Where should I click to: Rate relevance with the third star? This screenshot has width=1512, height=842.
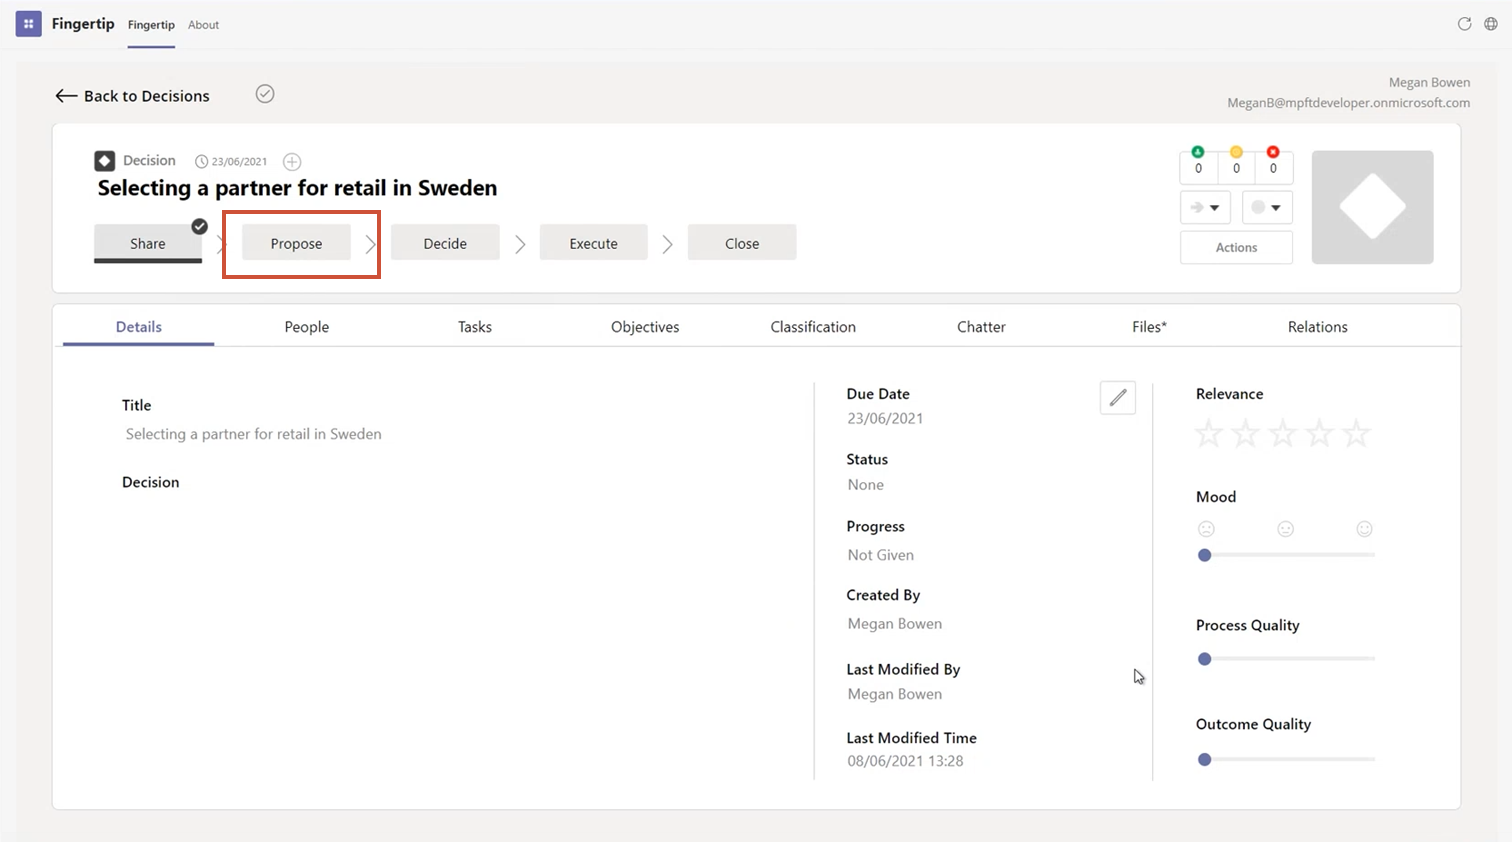(x=1283, y=434)
